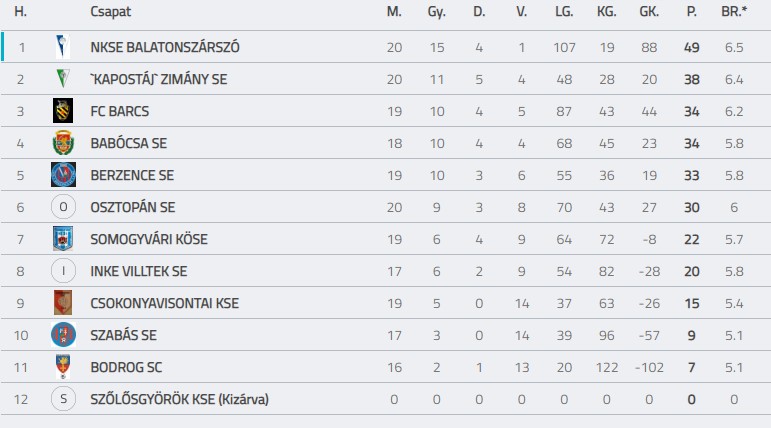
Task: Select the Babócsa SE crest icon
Action: [x=63, y=143]
